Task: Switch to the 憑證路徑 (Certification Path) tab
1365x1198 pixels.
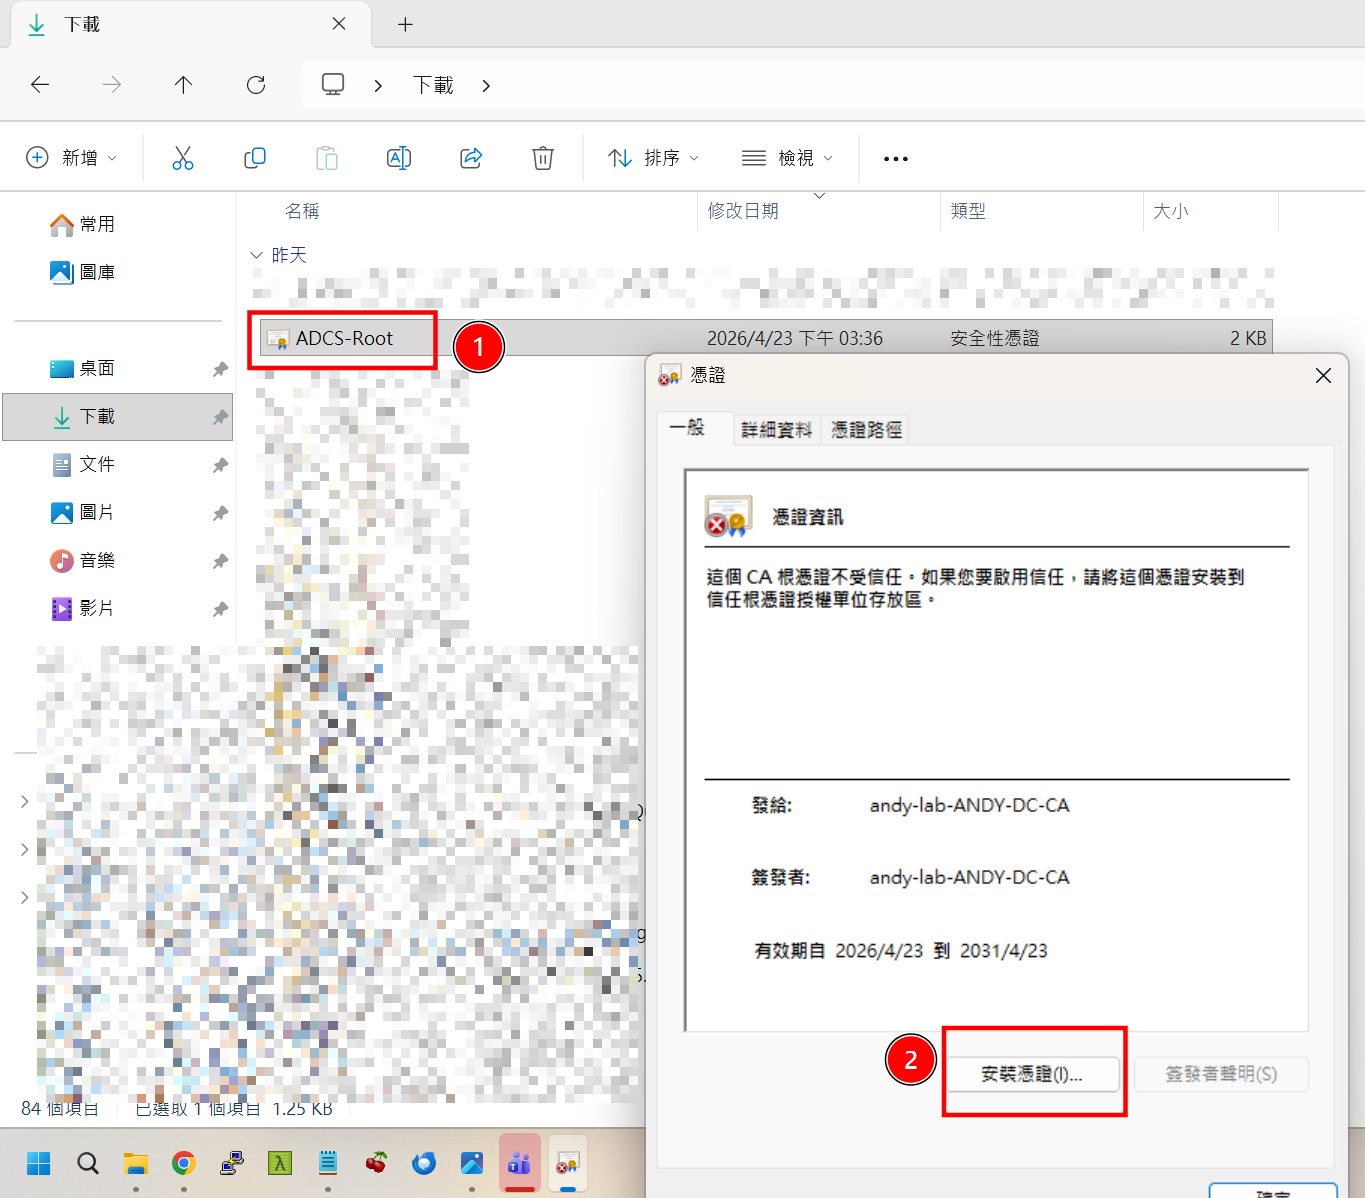Action: click(x=866, y=430)
